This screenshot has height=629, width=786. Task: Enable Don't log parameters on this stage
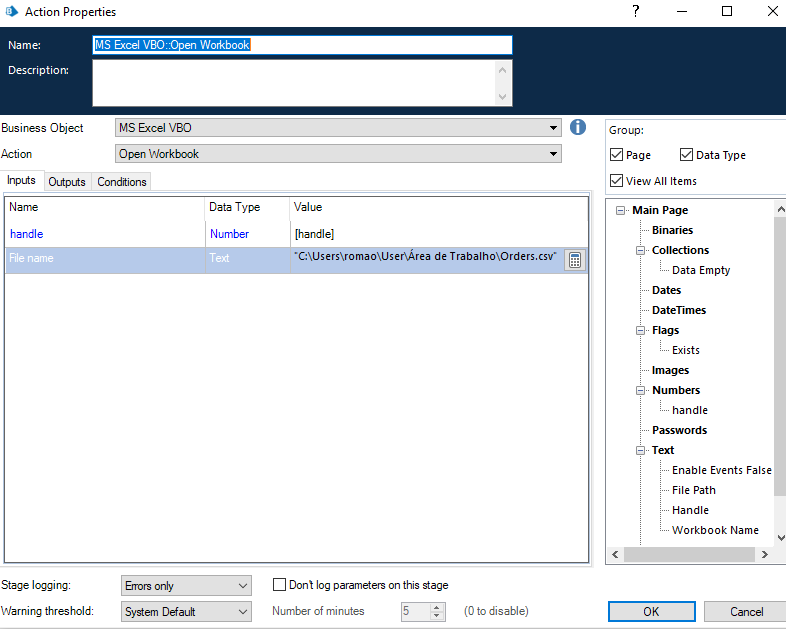tap(280, 585)
